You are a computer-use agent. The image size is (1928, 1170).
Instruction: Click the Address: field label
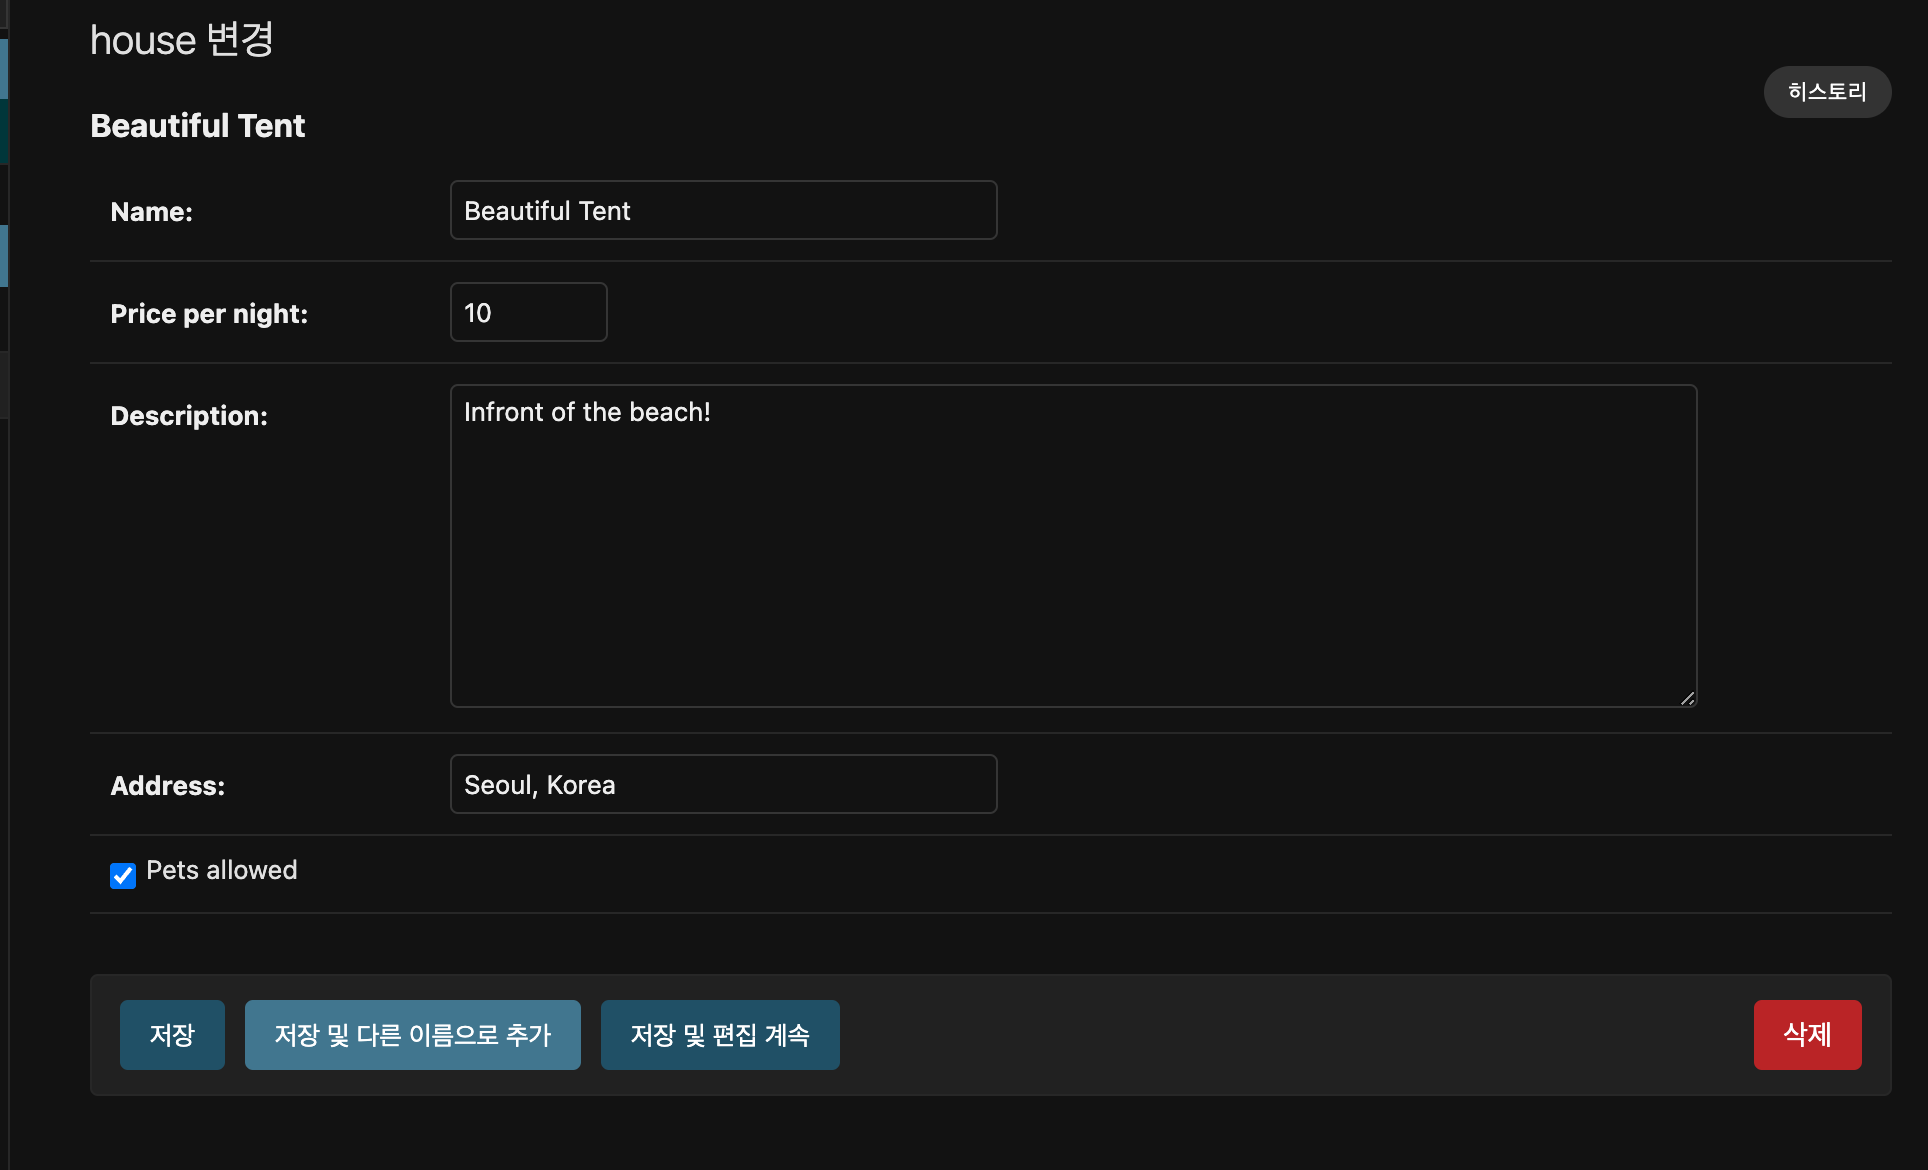[167, 786]
